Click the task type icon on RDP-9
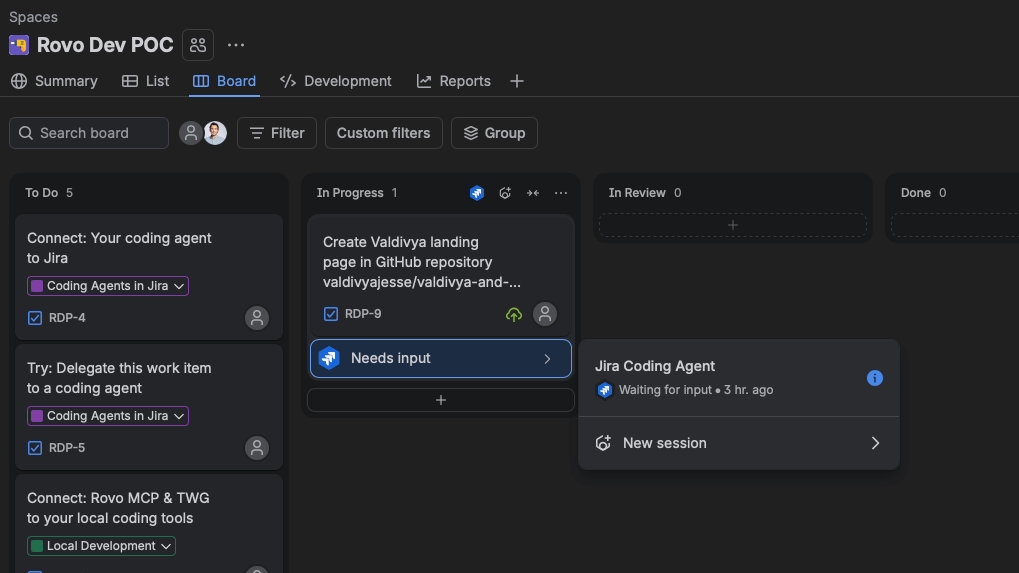The height and width of the screenshot is (573, 1019). click(331, 314)
